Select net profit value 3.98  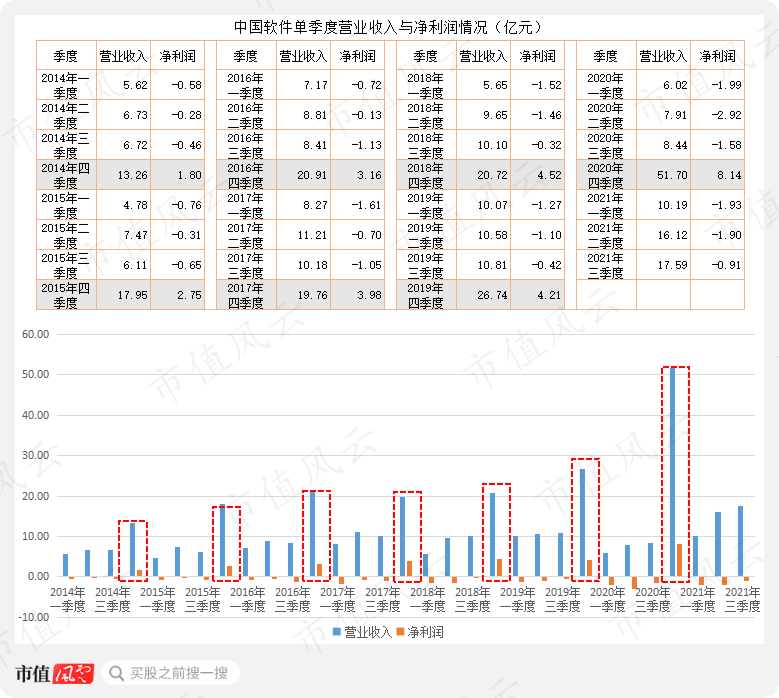[369, 295]
